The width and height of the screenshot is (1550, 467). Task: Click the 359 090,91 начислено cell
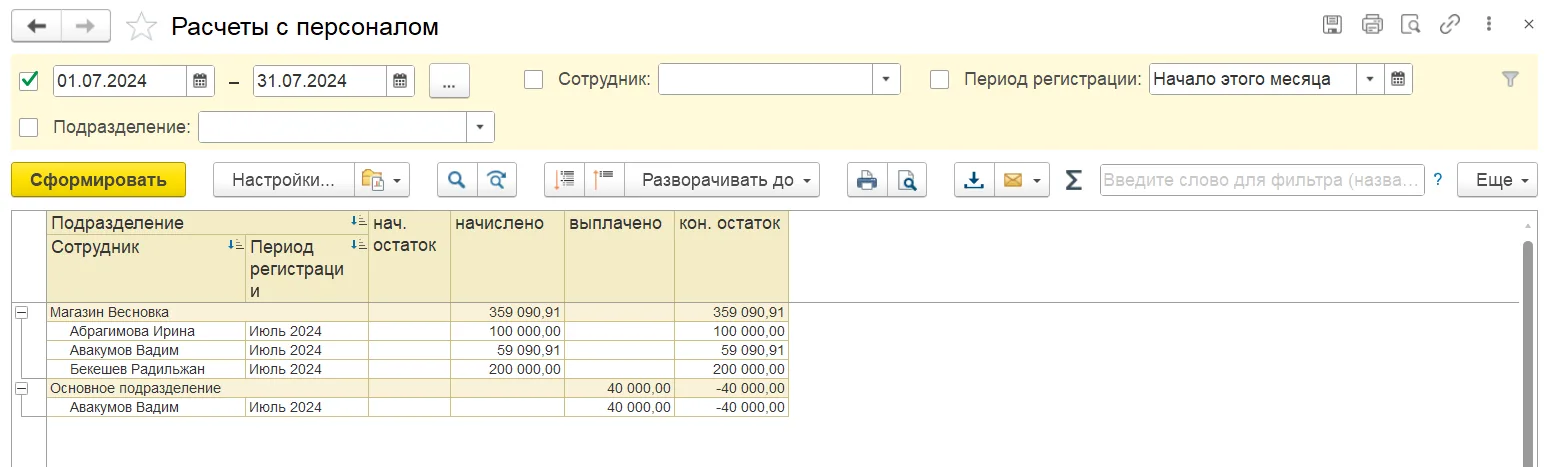pyautogui.click(x=508, y=312)
